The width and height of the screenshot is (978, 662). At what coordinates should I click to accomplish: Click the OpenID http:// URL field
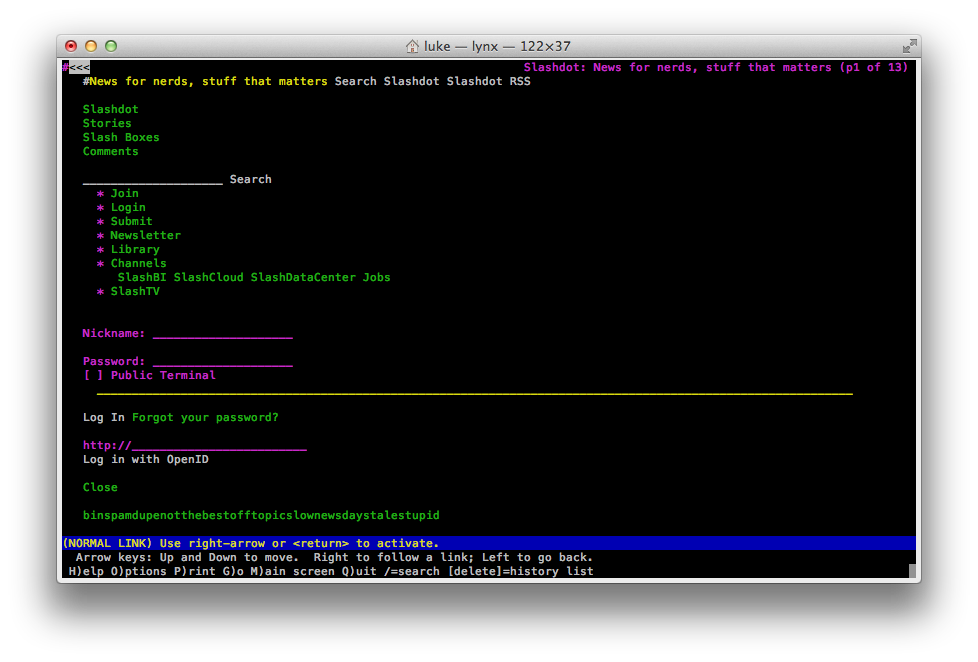(219, 446)
